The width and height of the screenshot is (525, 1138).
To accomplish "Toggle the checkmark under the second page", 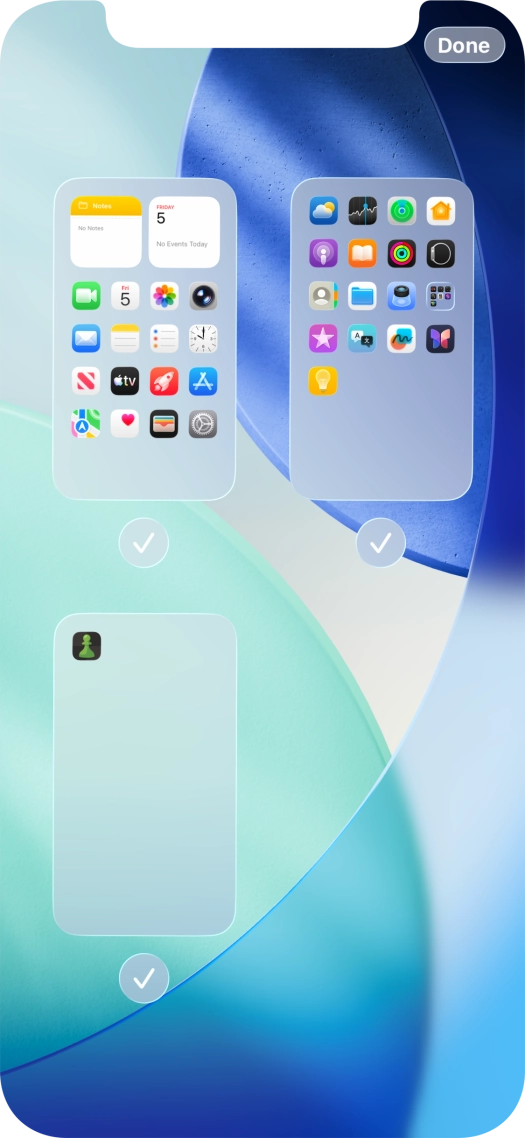I will click(x=380, y=543).
